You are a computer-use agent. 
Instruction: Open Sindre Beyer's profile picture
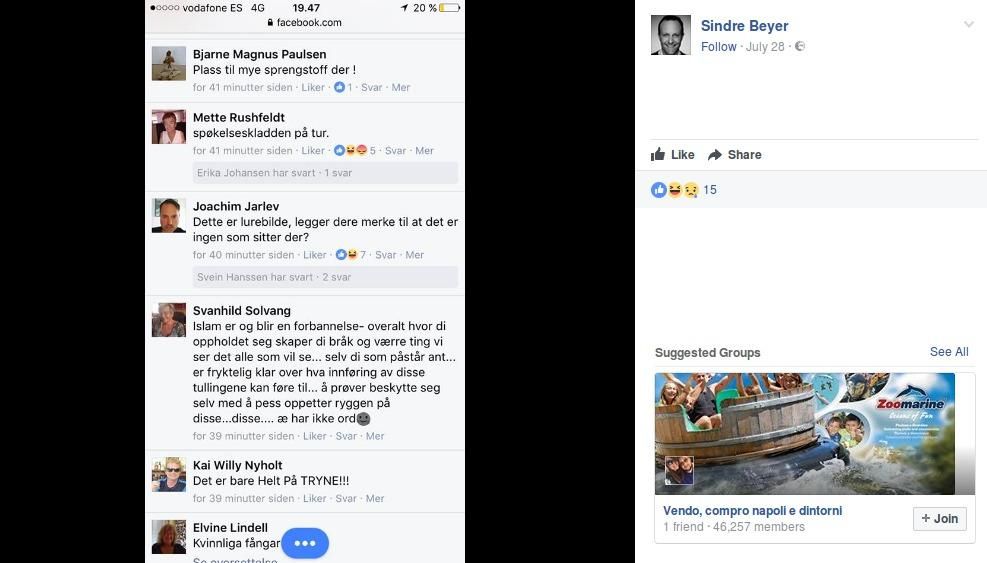click(x=670, y=35)
